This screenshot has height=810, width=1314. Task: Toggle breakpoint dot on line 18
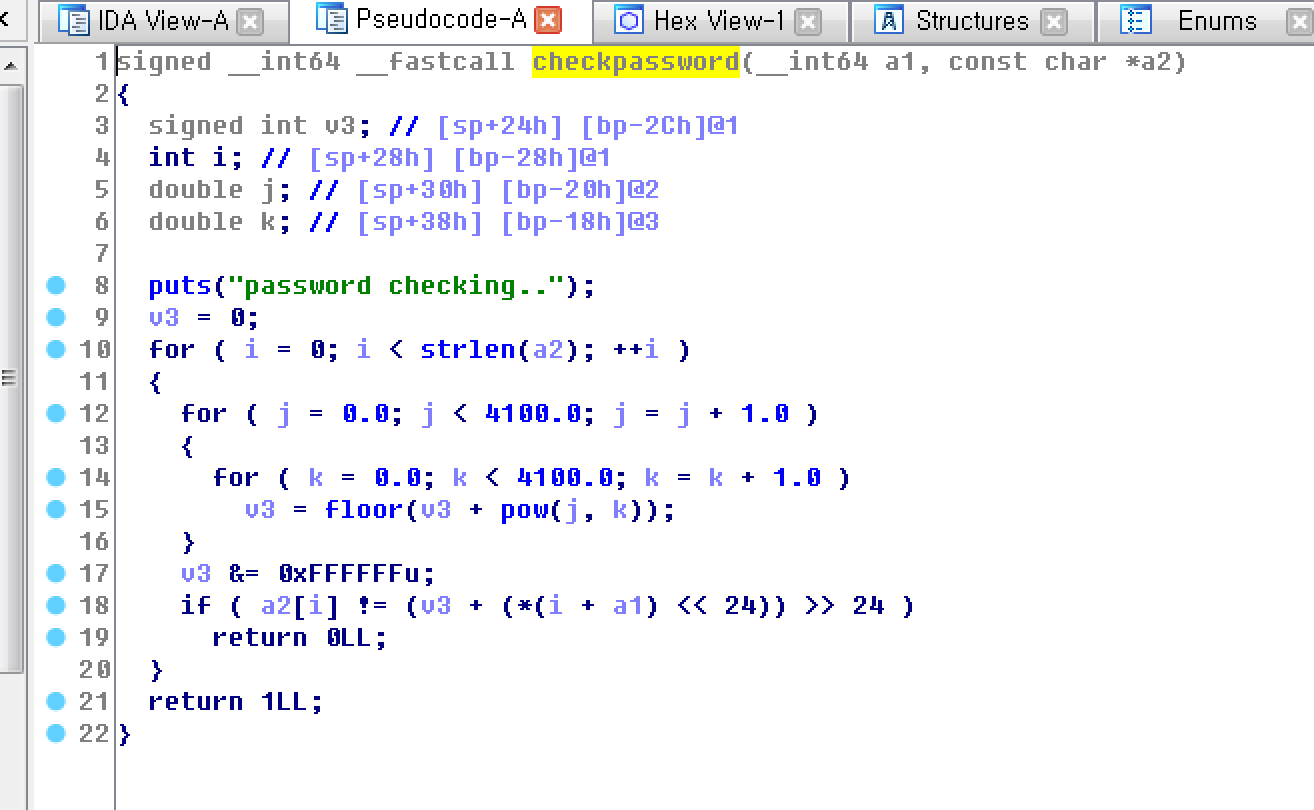click(56, 606)
